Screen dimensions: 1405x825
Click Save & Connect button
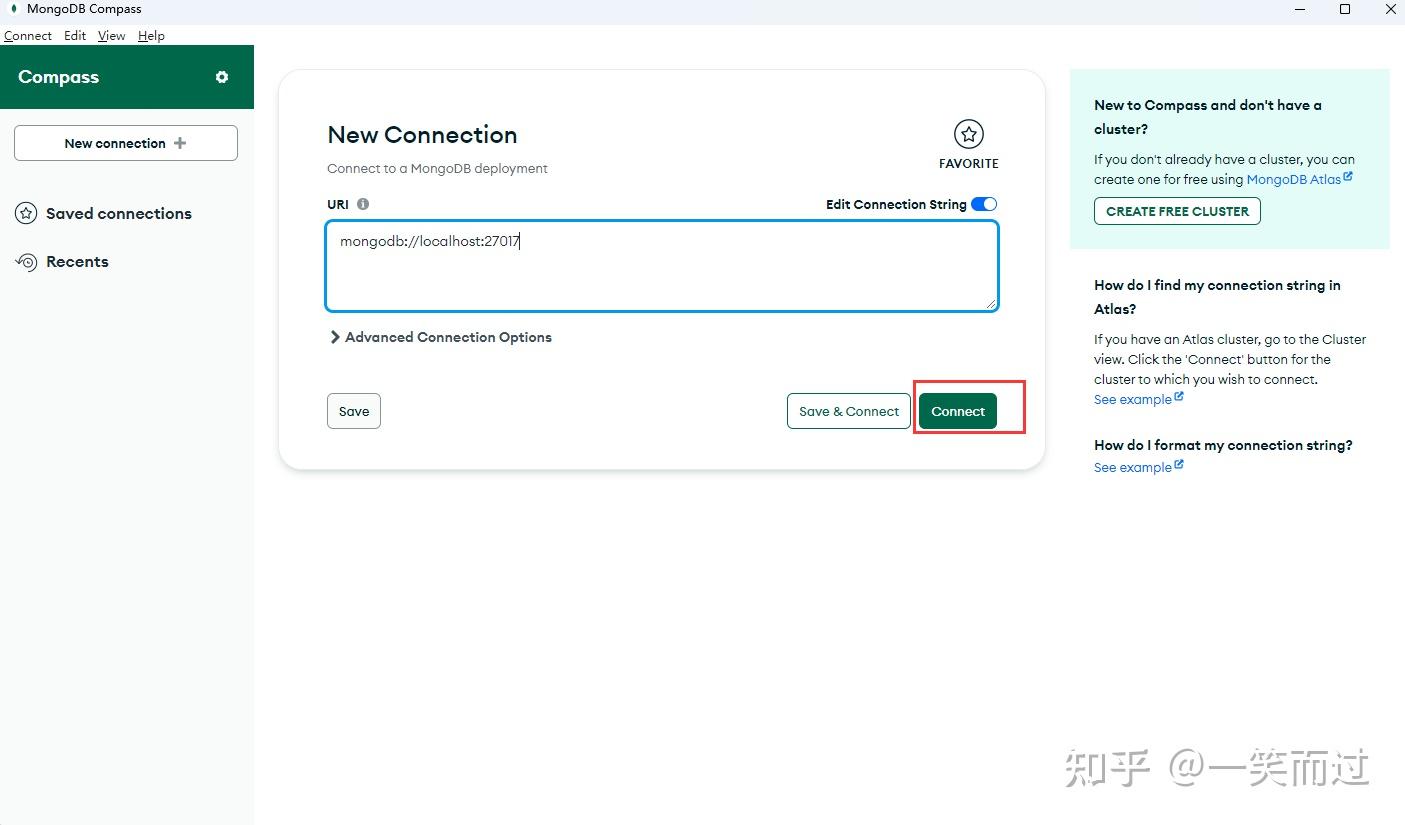[849, 411]
